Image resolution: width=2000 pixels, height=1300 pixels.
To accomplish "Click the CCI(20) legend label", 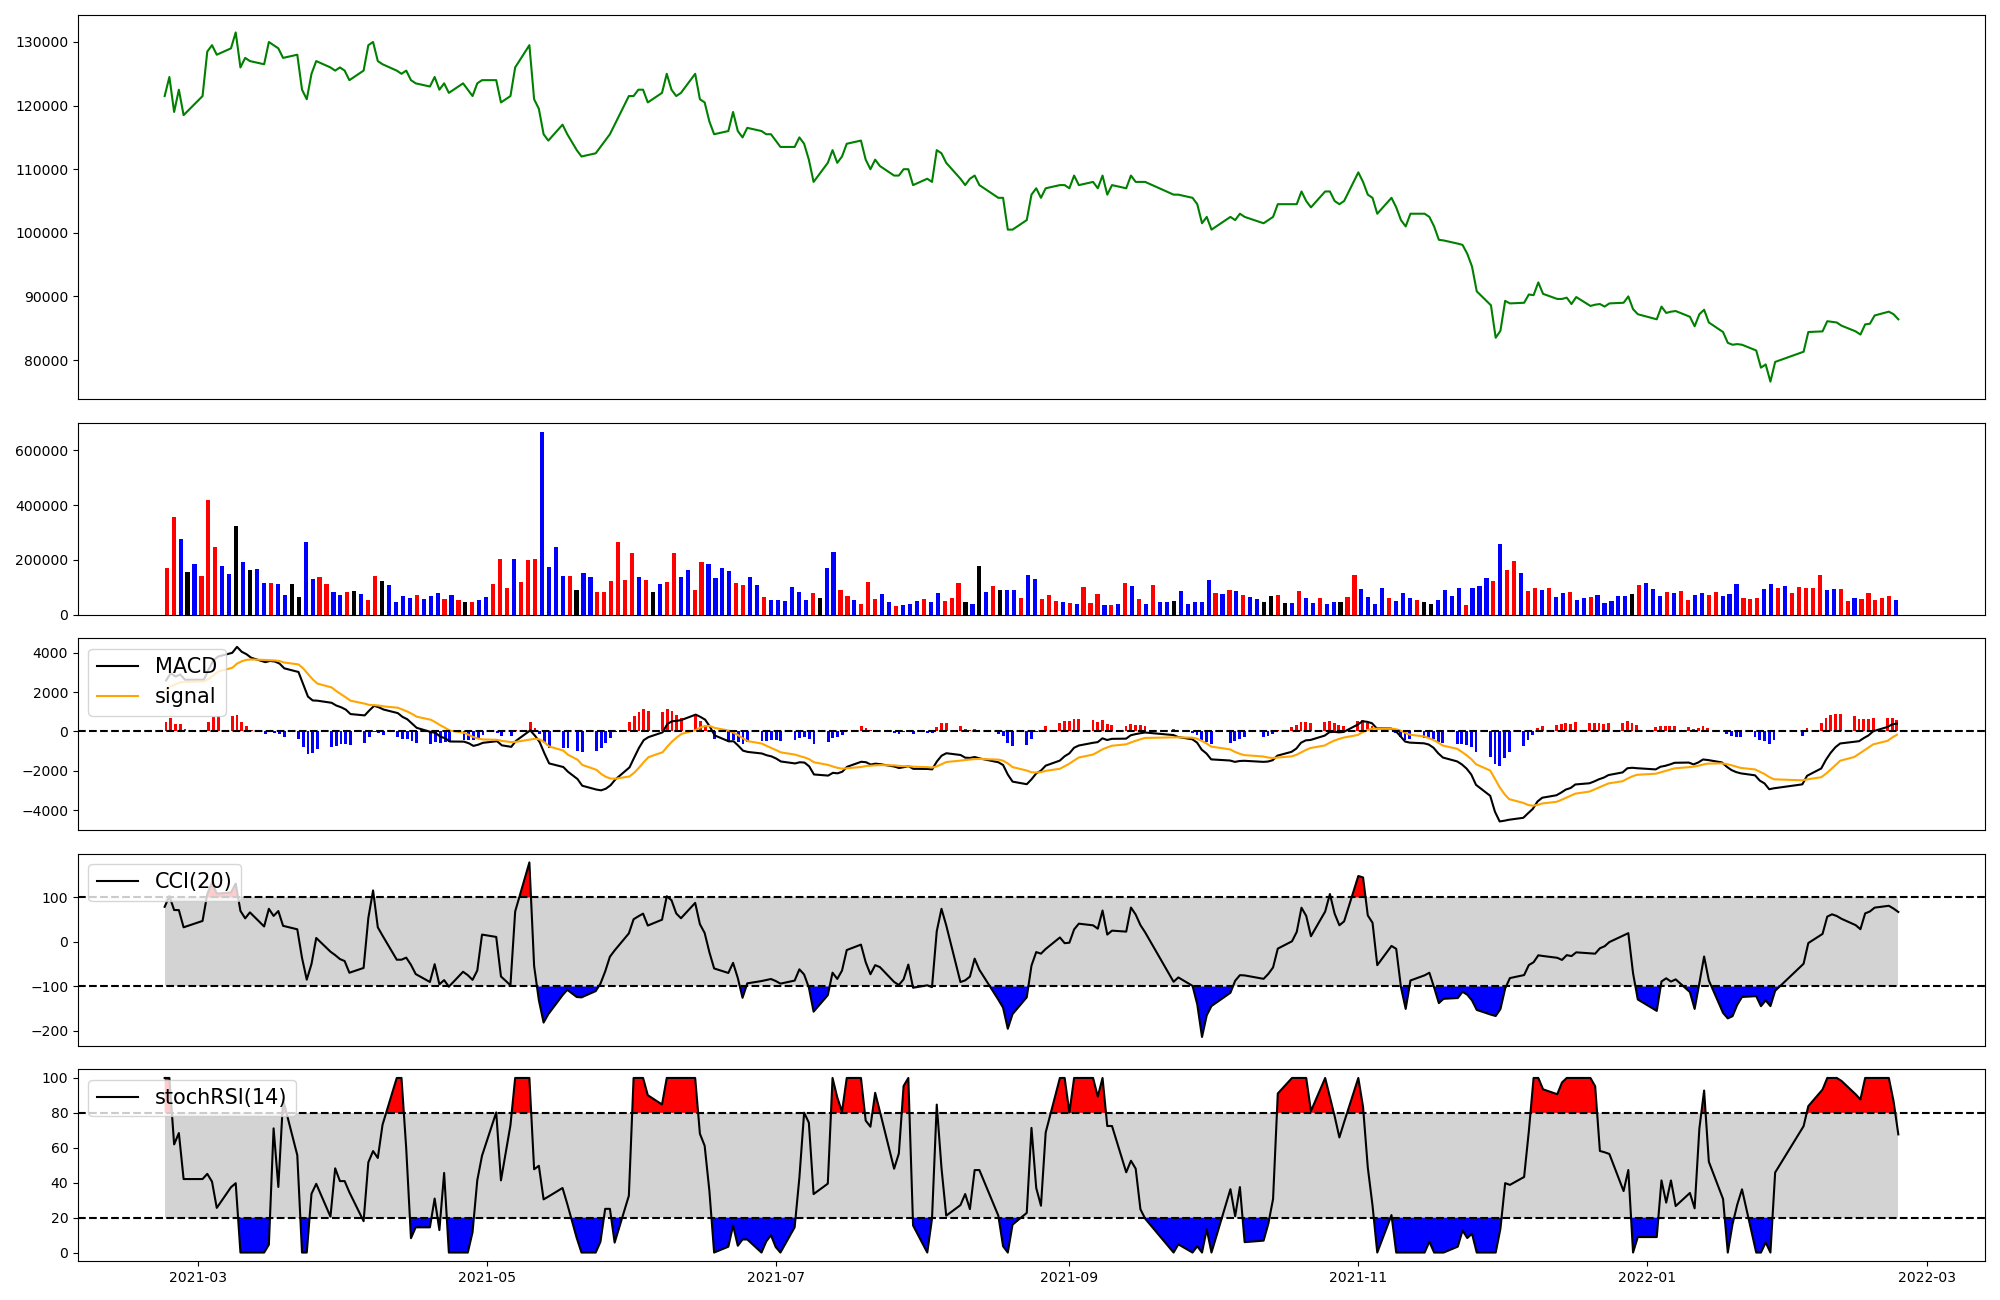I will (x=195, y=881).
